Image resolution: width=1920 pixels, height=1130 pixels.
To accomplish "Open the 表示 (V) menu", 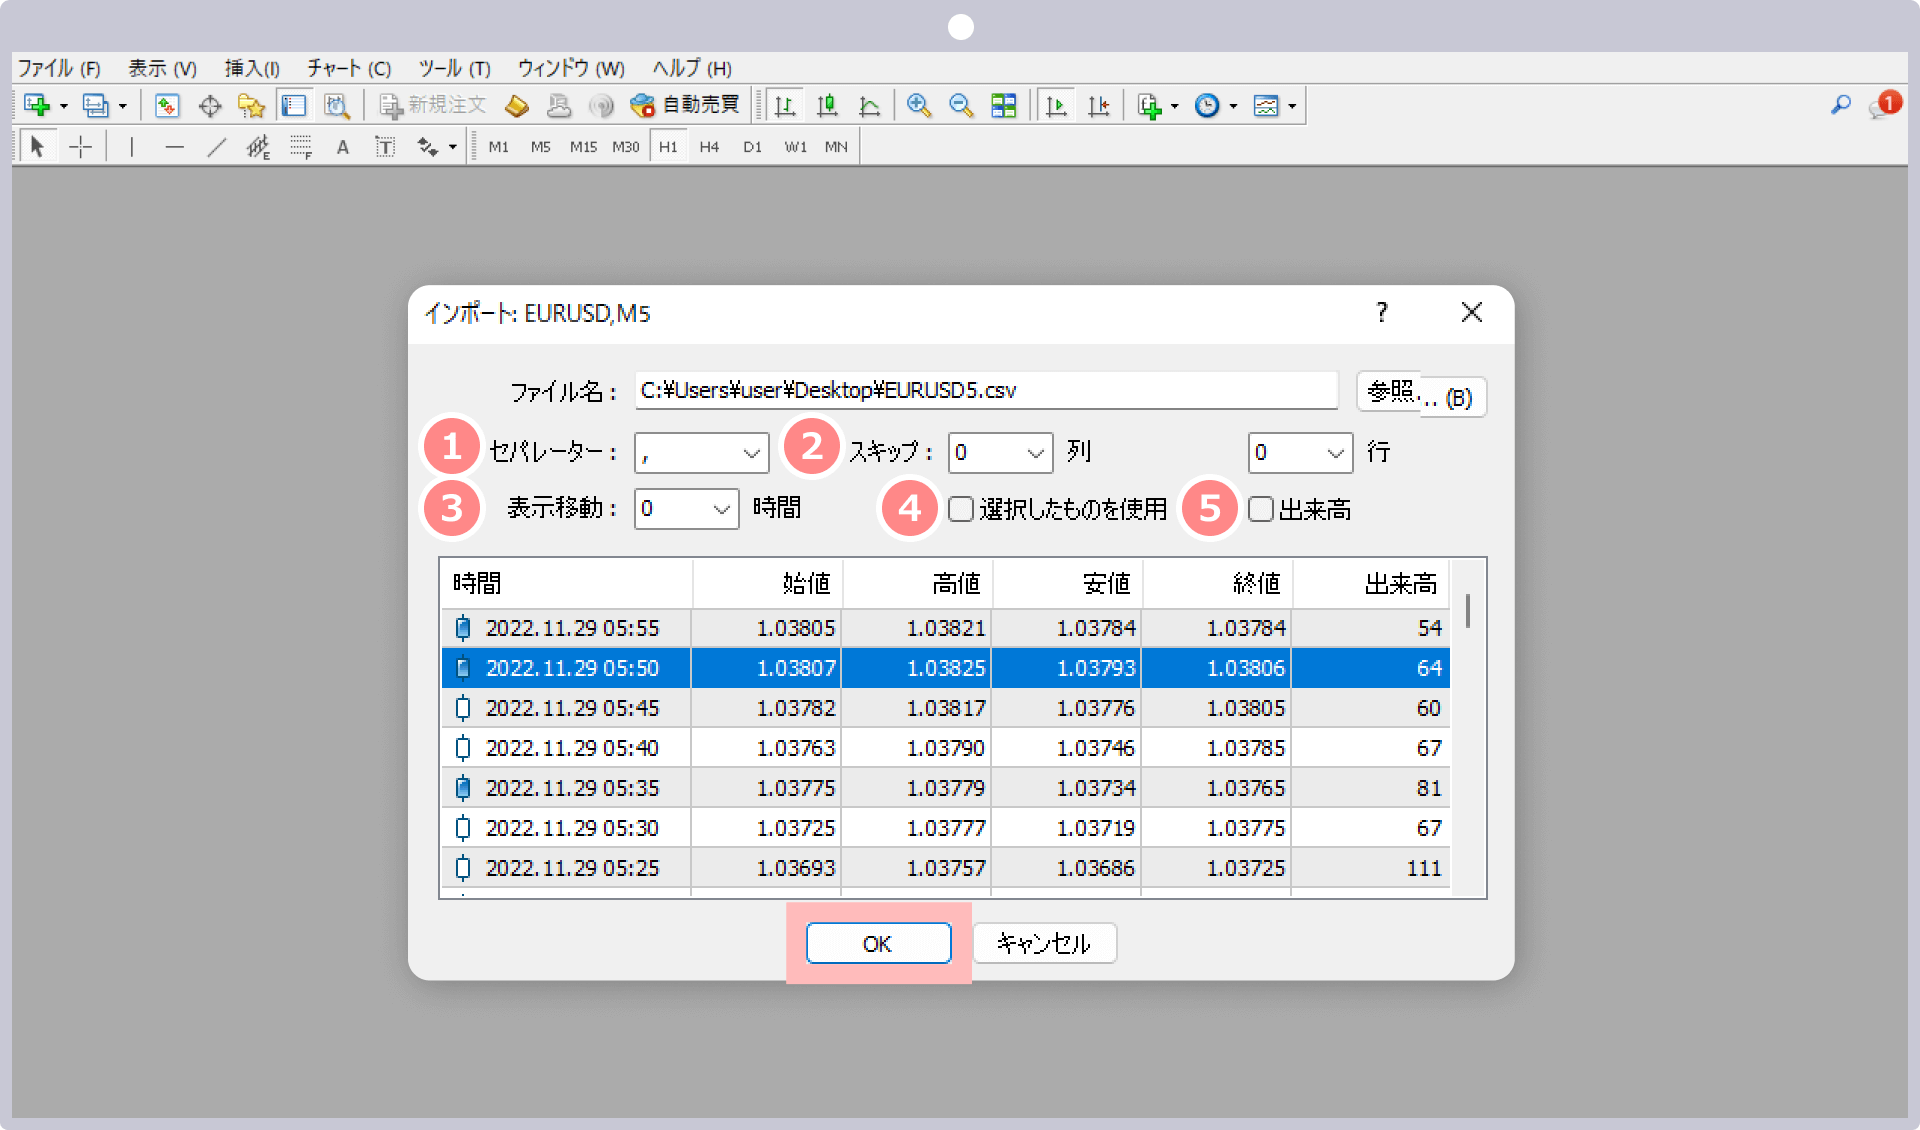I will click(162, 68).
